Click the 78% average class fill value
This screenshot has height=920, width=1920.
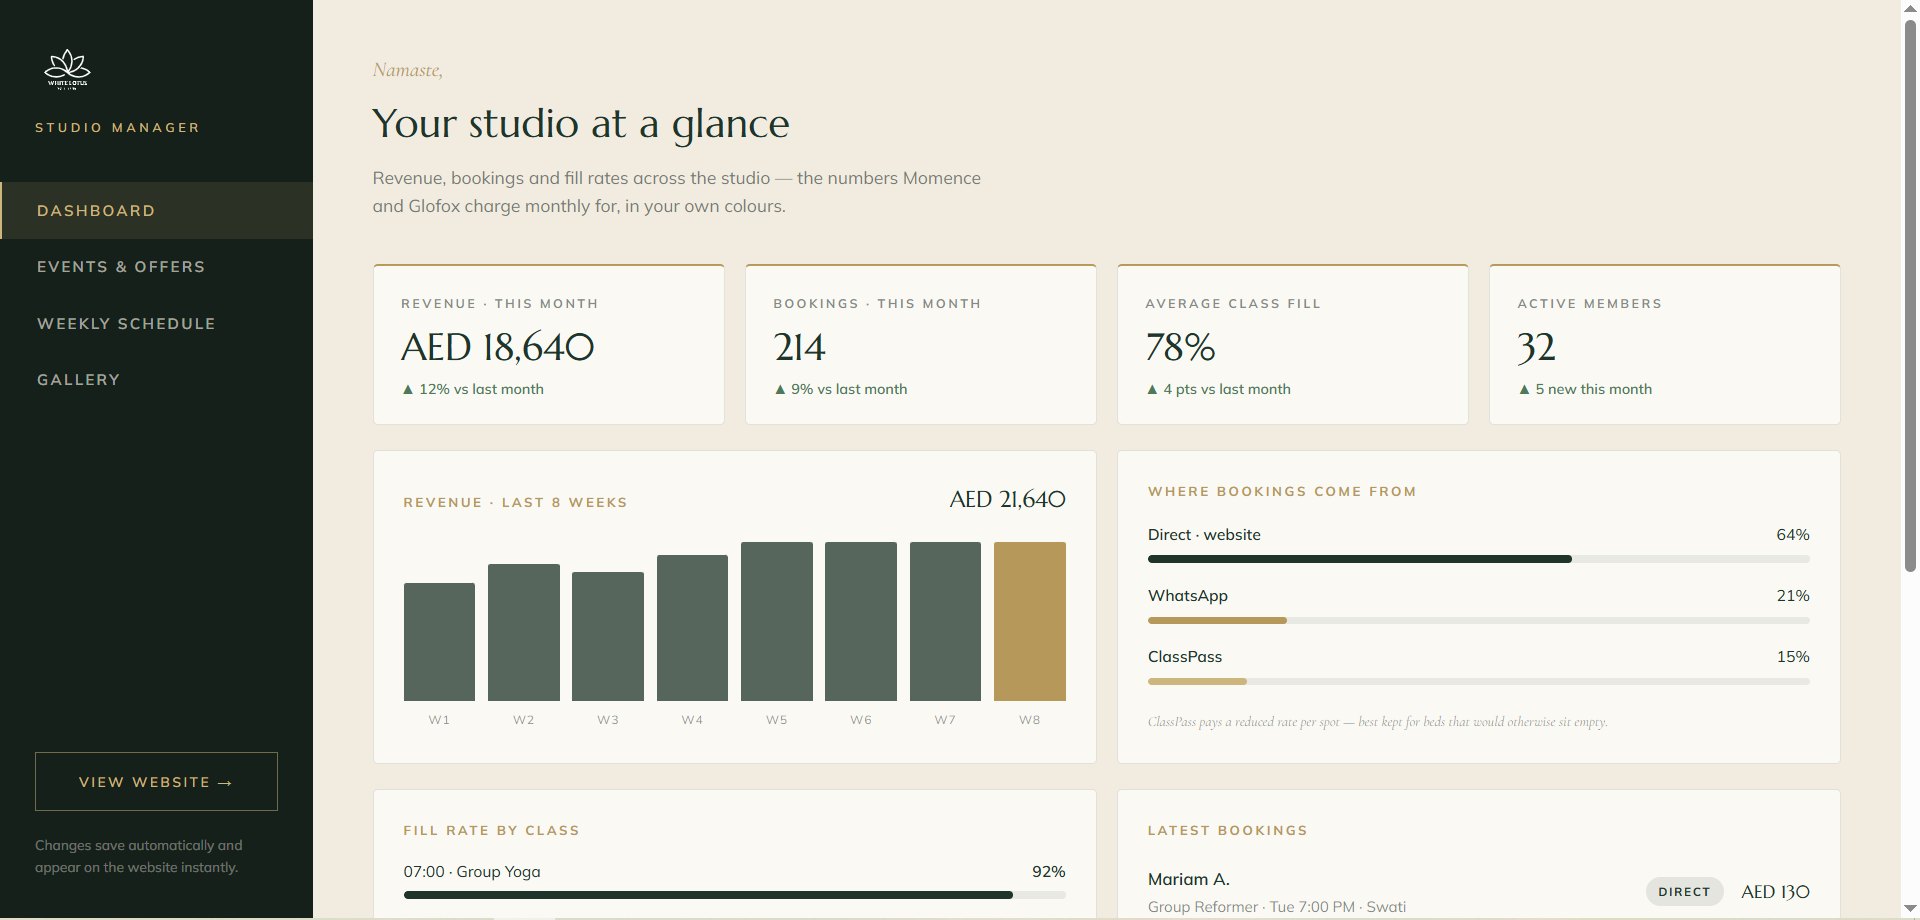tap(1180, 347)
